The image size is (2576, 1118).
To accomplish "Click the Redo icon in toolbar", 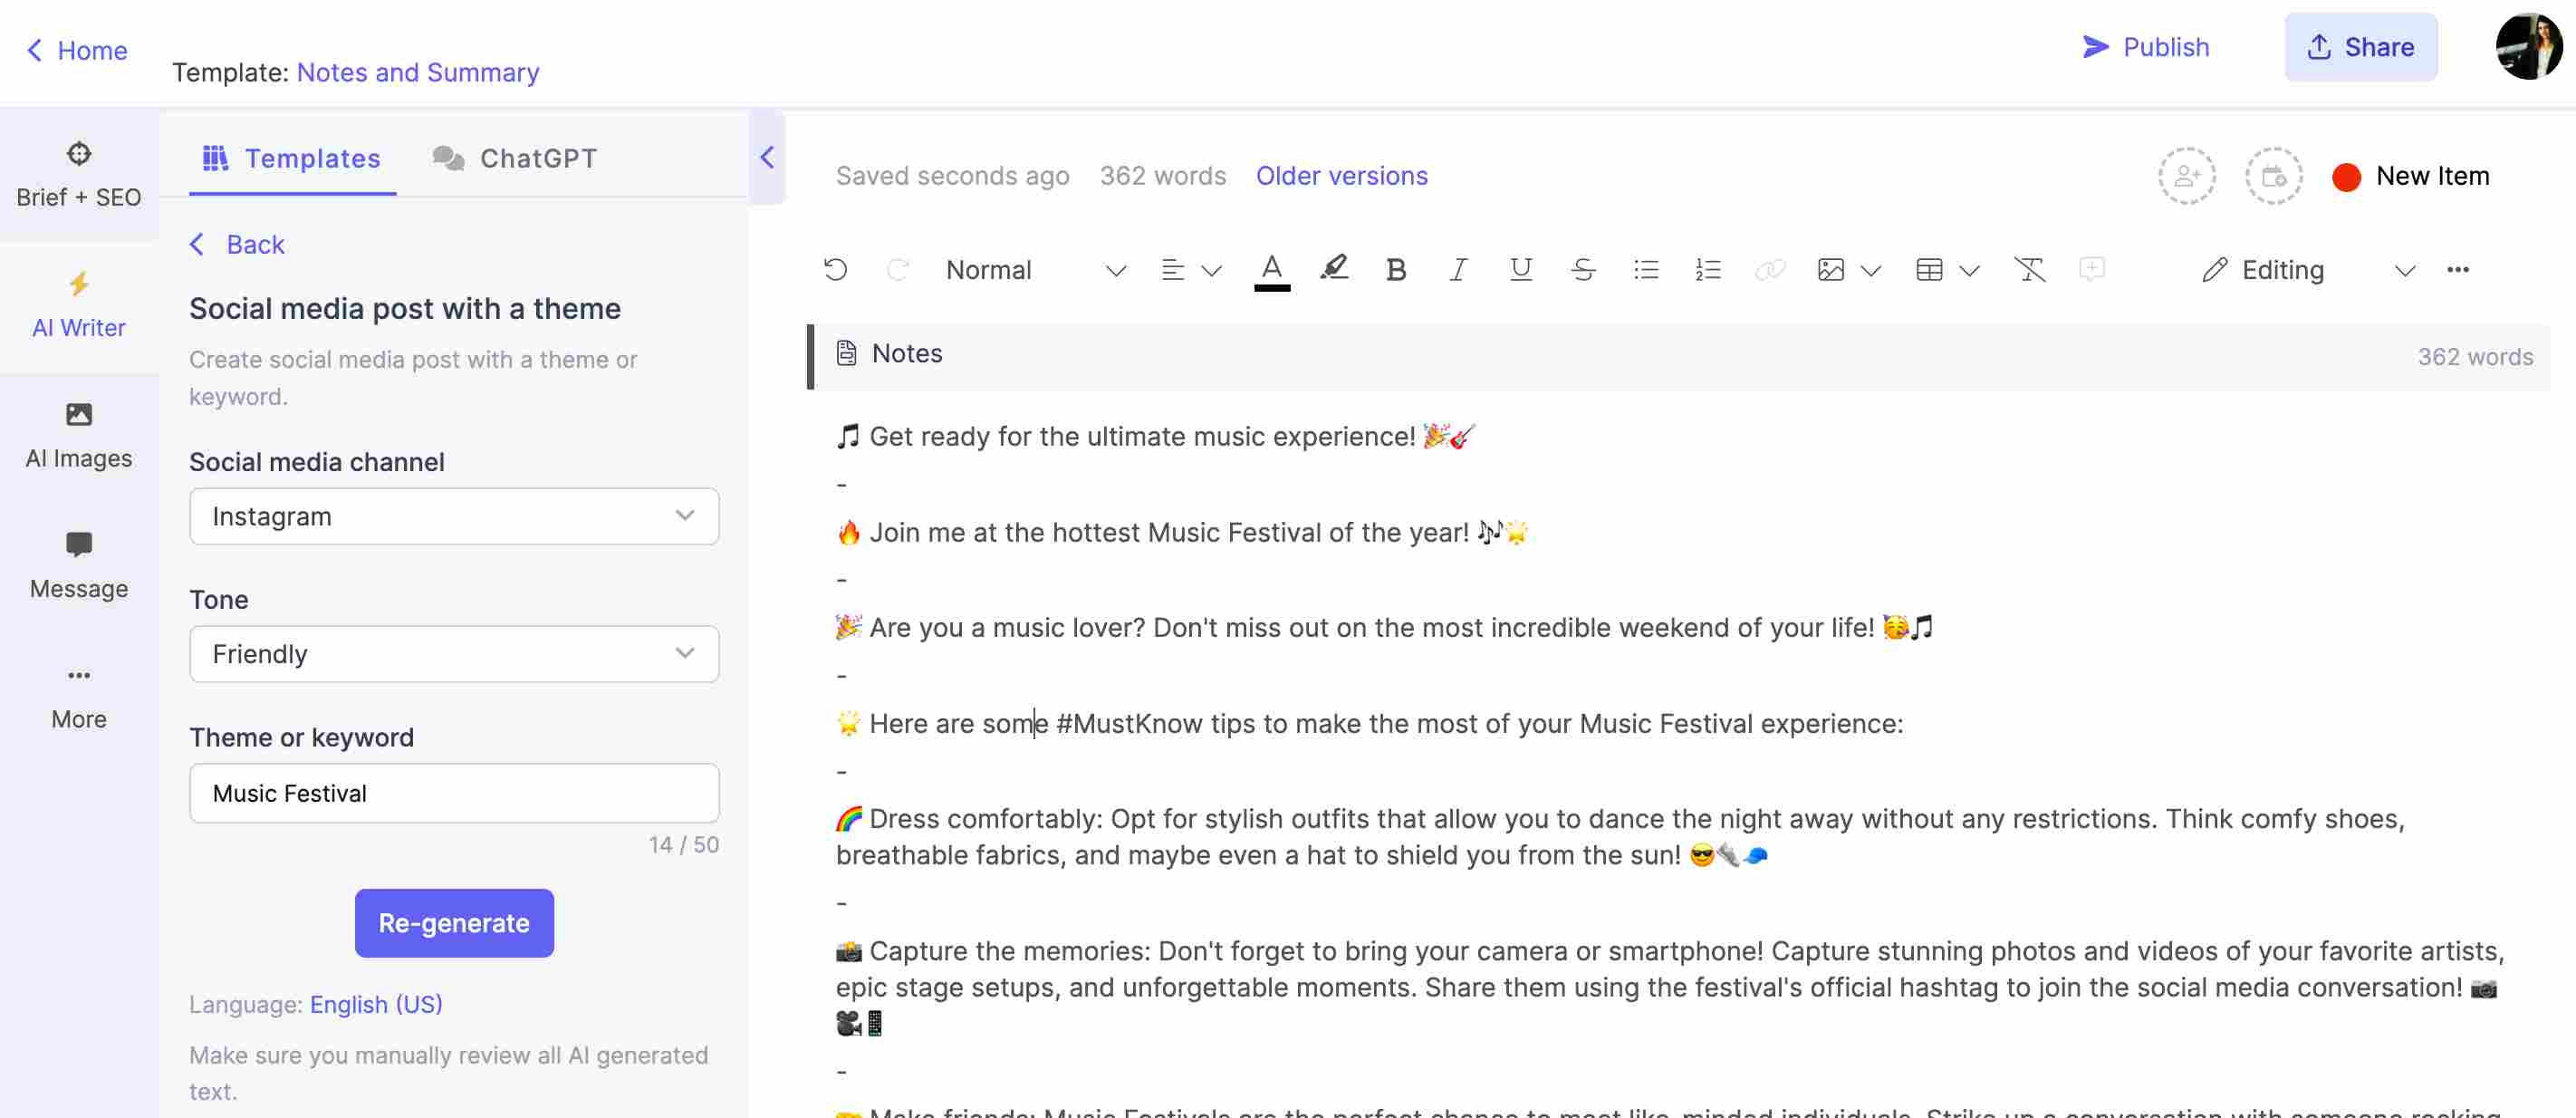I will (x=897, y=270).
